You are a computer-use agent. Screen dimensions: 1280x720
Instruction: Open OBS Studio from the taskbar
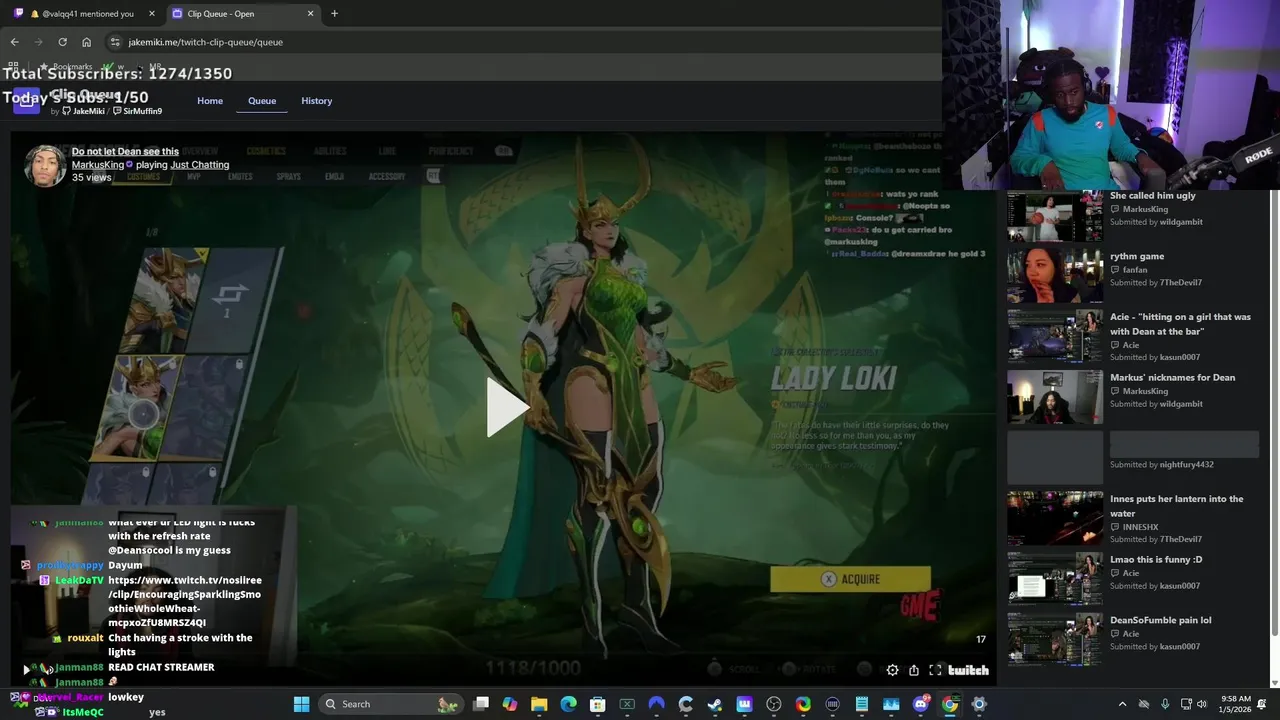[773, 704]
